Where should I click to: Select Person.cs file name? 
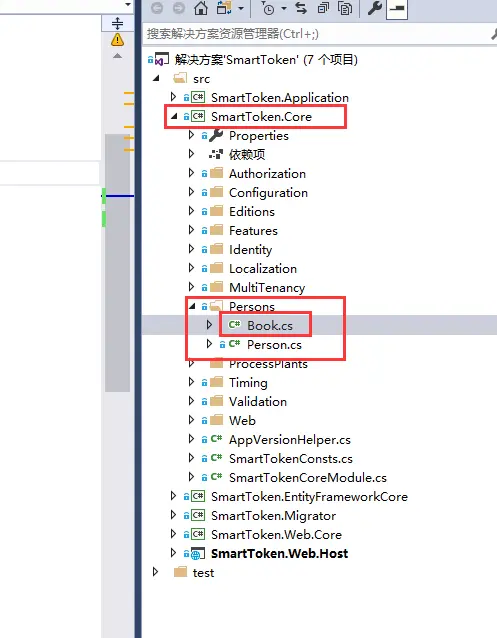274,345
